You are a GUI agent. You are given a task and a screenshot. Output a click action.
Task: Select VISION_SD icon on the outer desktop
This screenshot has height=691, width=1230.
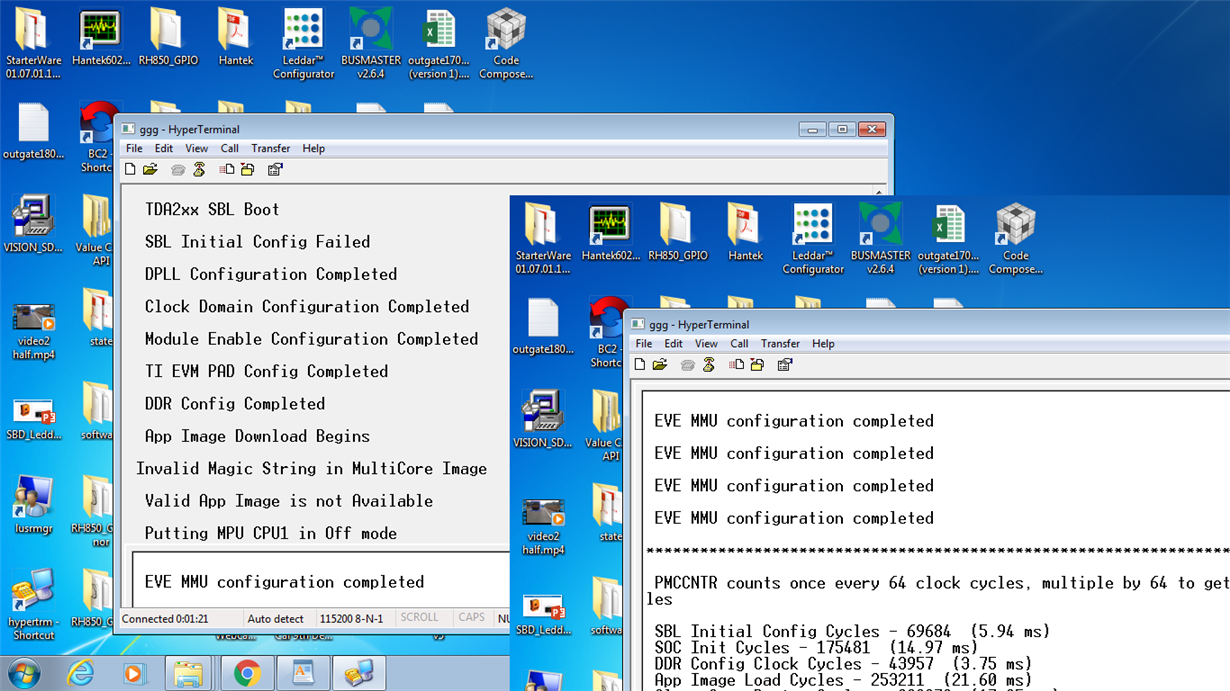click(x=33, y=223)
